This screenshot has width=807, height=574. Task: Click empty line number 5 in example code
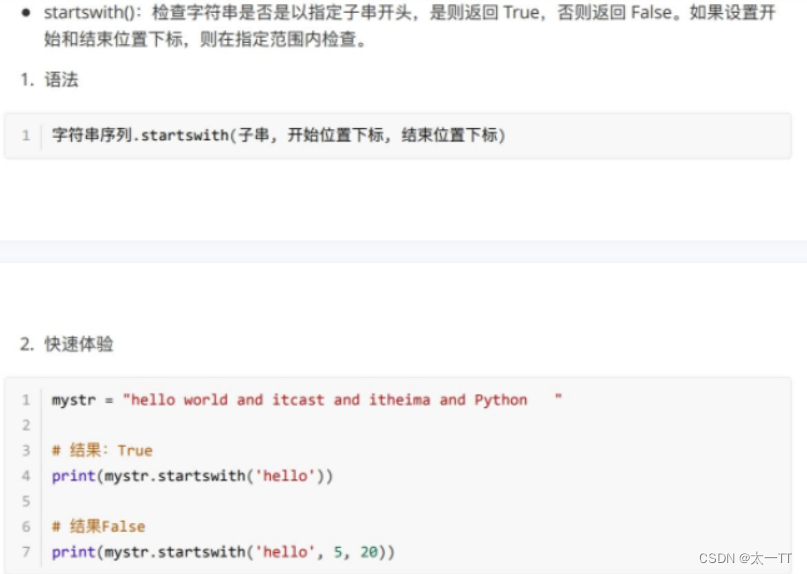(26, 501)
